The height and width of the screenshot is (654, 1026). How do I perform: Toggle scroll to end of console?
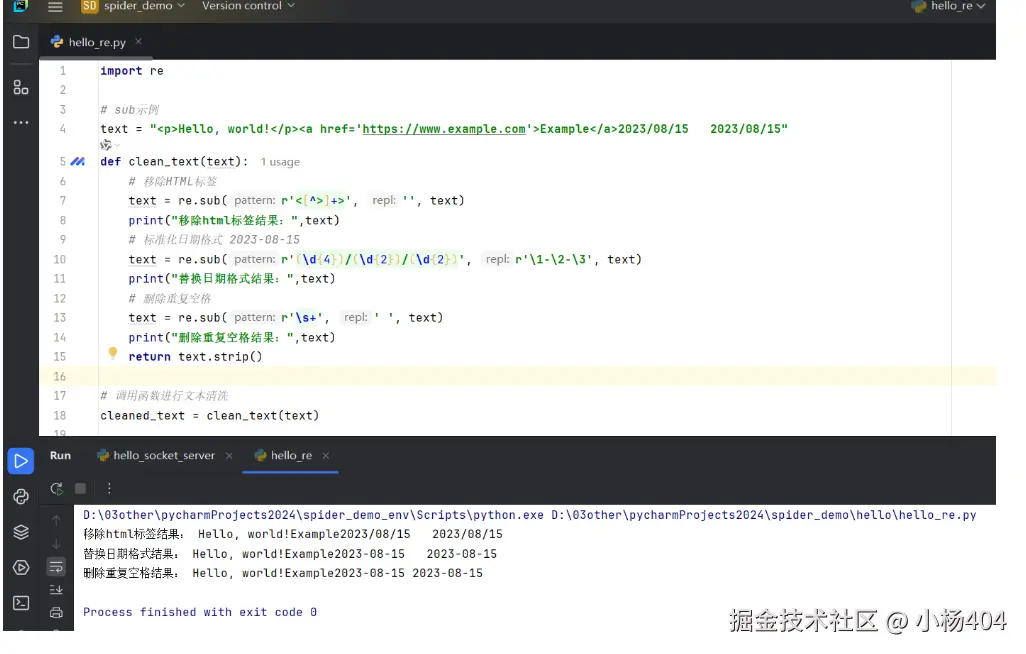[56, 590]
